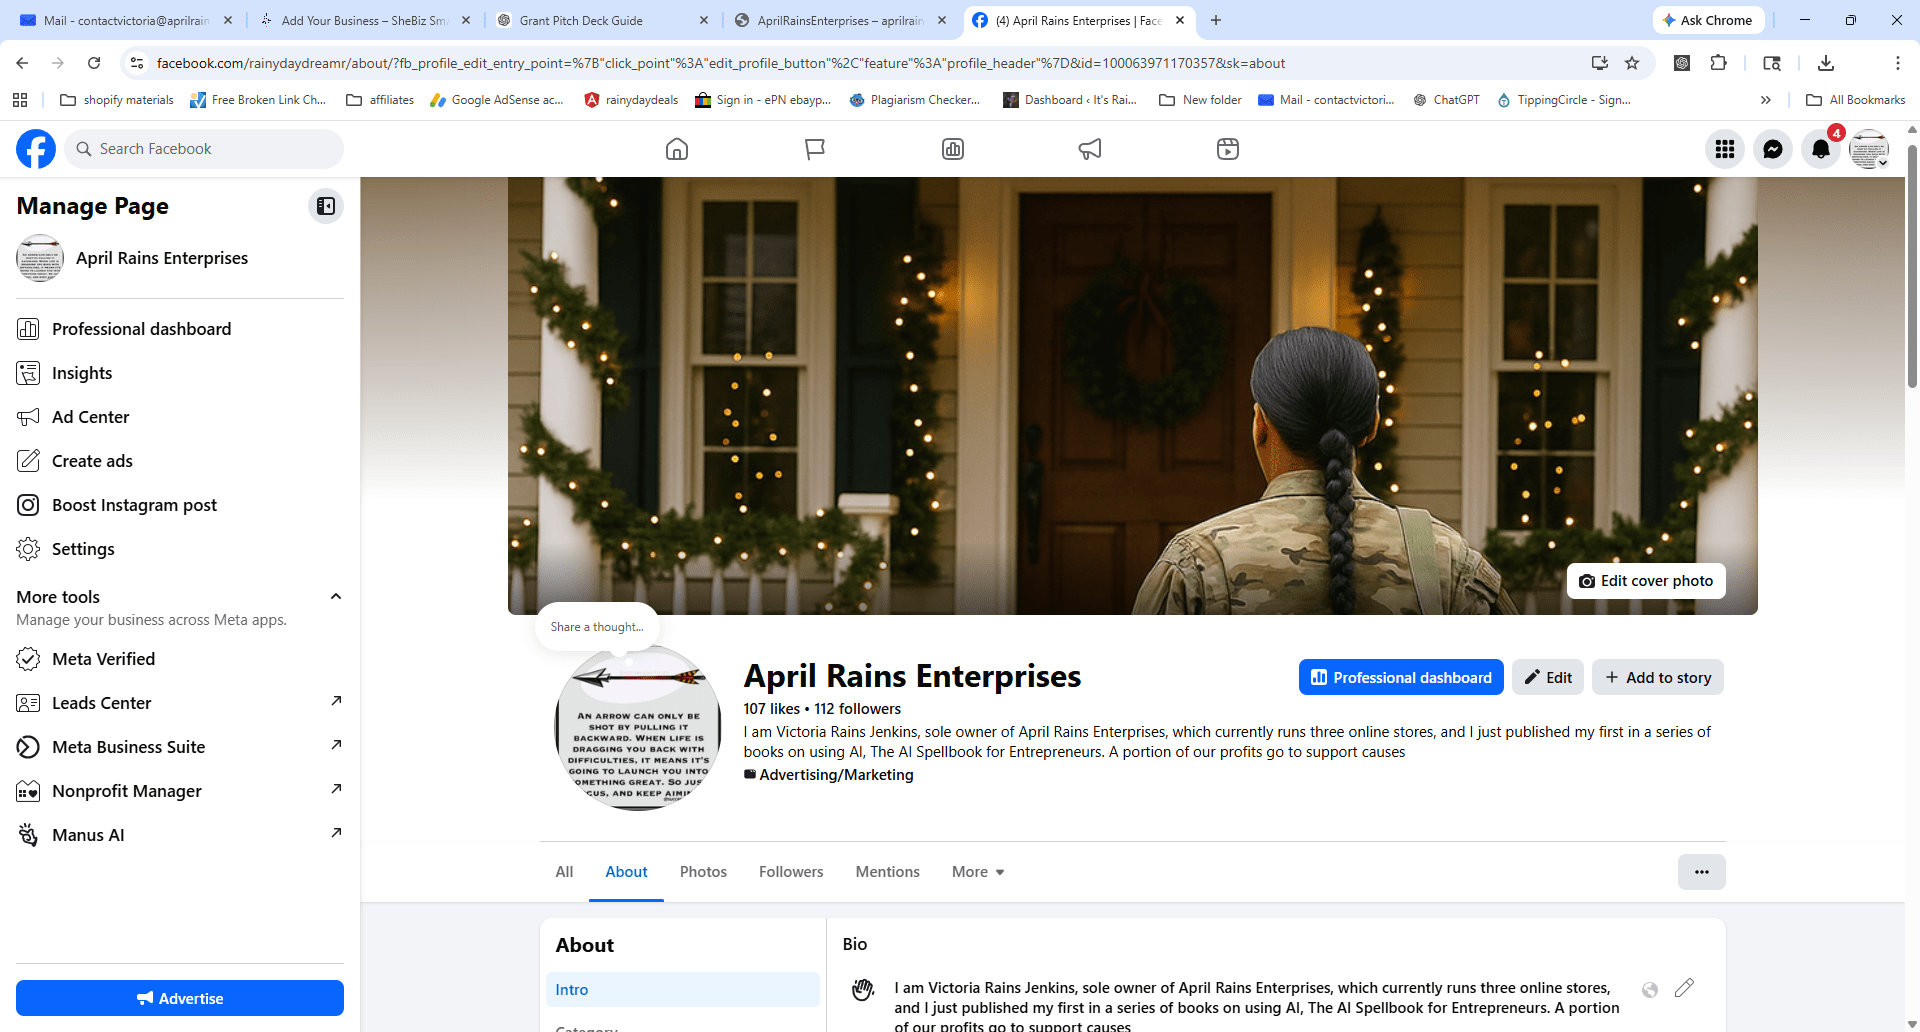Switch to the Photos tab
The height and width of the screenshot is (1032, 1920).
point(703,872)
